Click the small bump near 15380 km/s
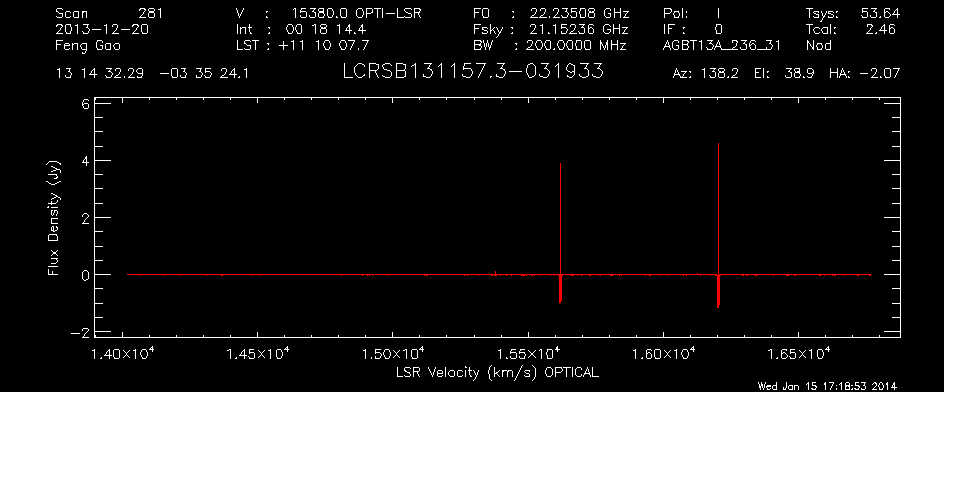 coord(495,272)
